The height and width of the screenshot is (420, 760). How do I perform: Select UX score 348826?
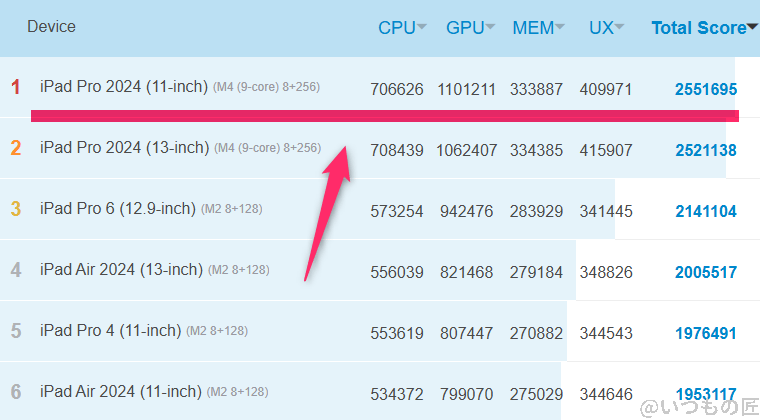click(x=606, y=272)
